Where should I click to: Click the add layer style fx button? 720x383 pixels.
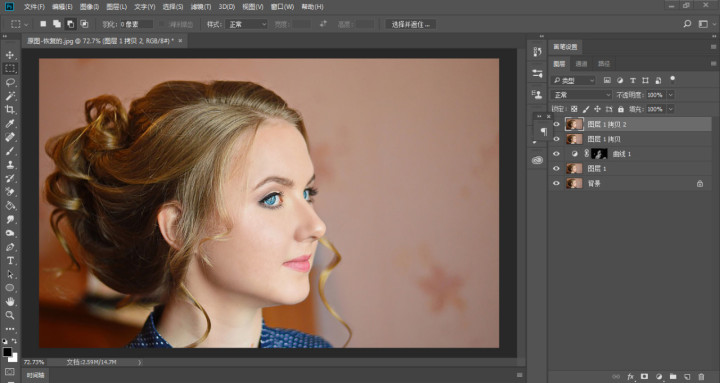[x=631, y=377]
